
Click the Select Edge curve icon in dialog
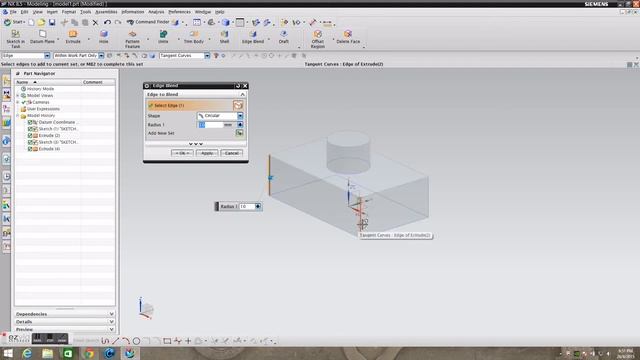click(x=238, y=105)
